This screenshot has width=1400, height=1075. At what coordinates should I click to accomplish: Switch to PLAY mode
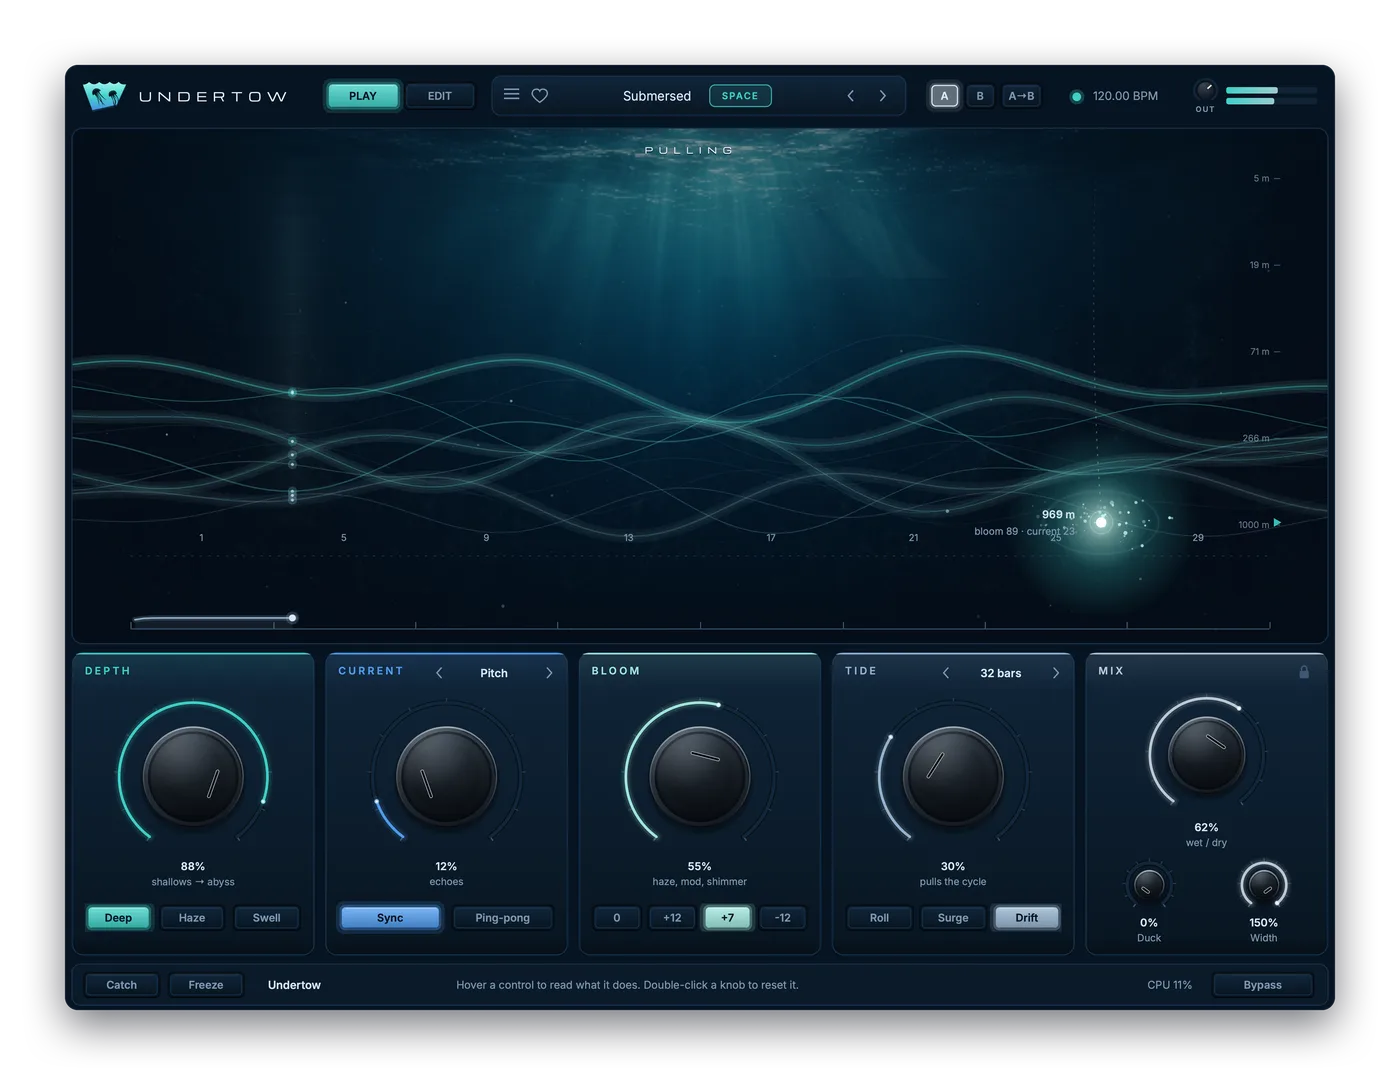click(x=363, y=96)
